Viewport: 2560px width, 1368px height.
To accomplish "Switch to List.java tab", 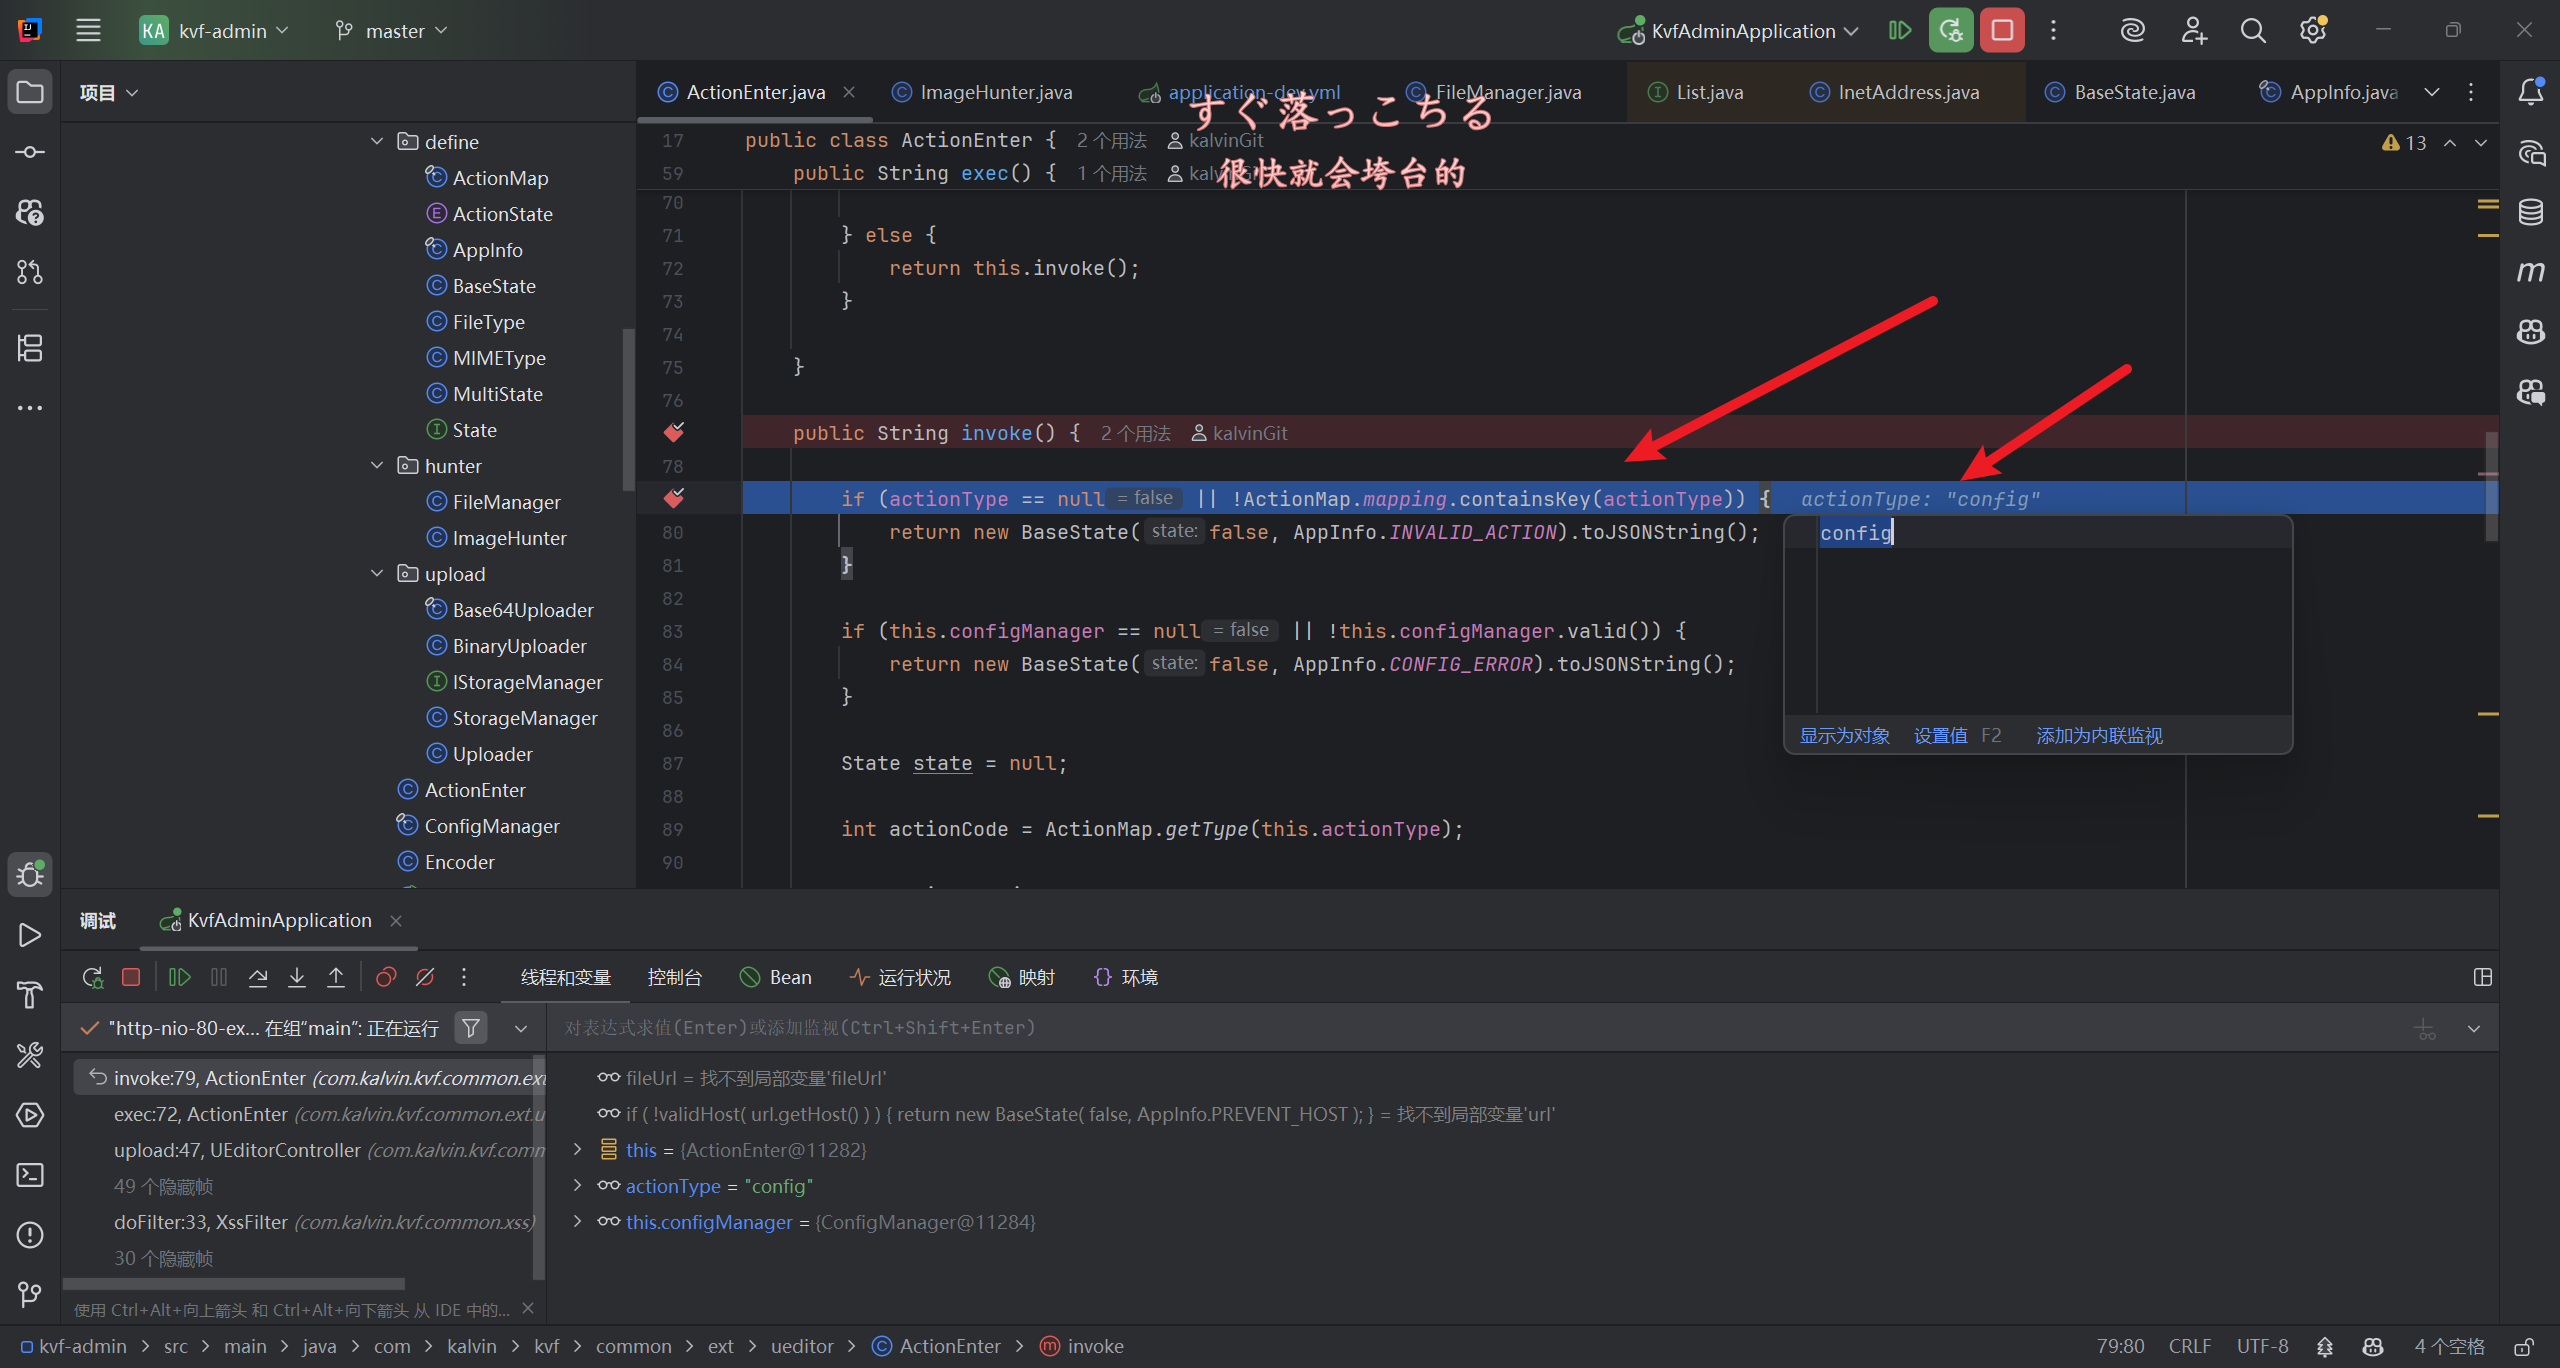I will [x=1696, y=92].
